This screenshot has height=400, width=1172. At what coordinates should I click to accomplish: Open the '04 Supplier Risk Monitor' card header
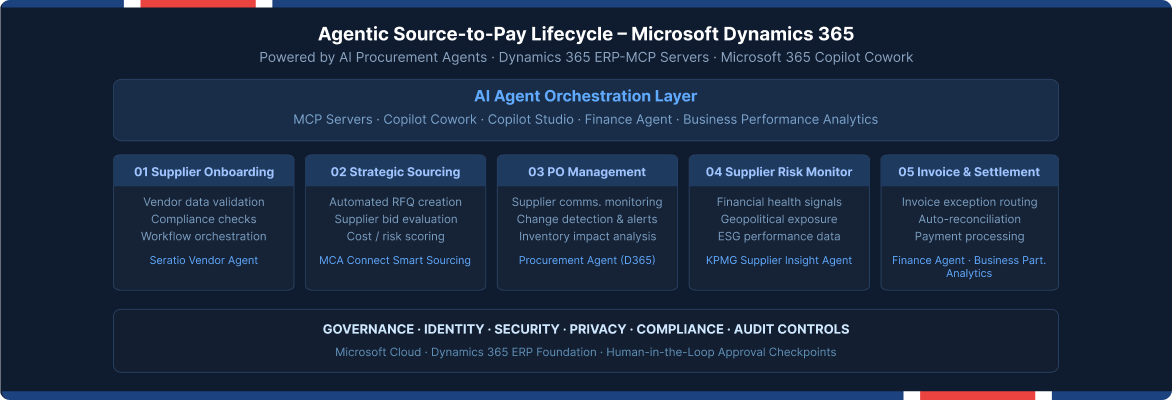point(779,172)
